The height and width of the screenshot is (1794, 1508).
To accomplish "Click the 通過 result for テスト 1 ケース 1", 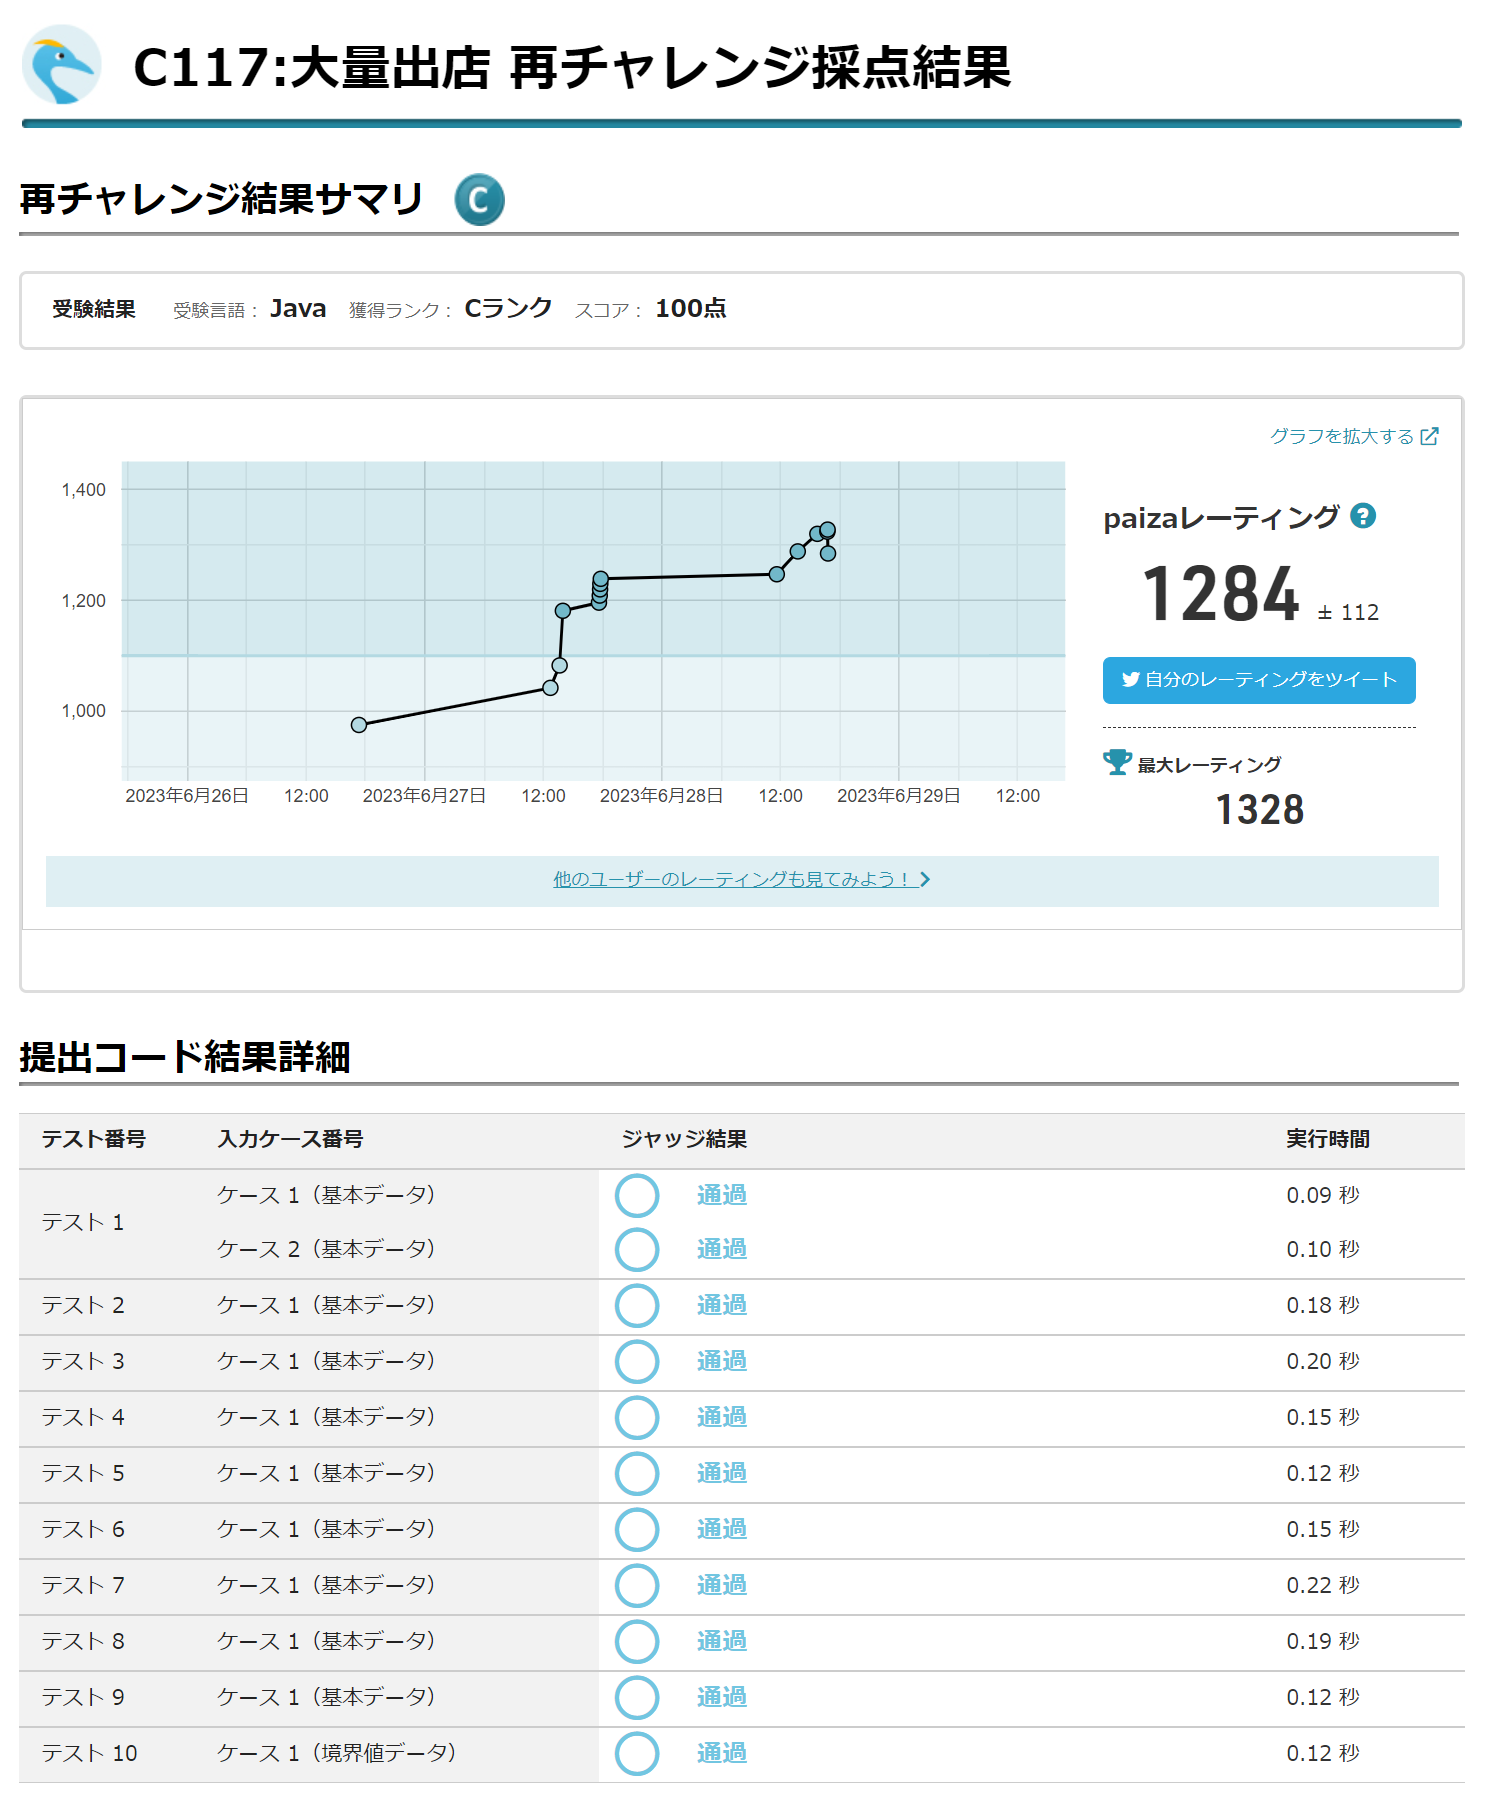I will click(721, 1195).
